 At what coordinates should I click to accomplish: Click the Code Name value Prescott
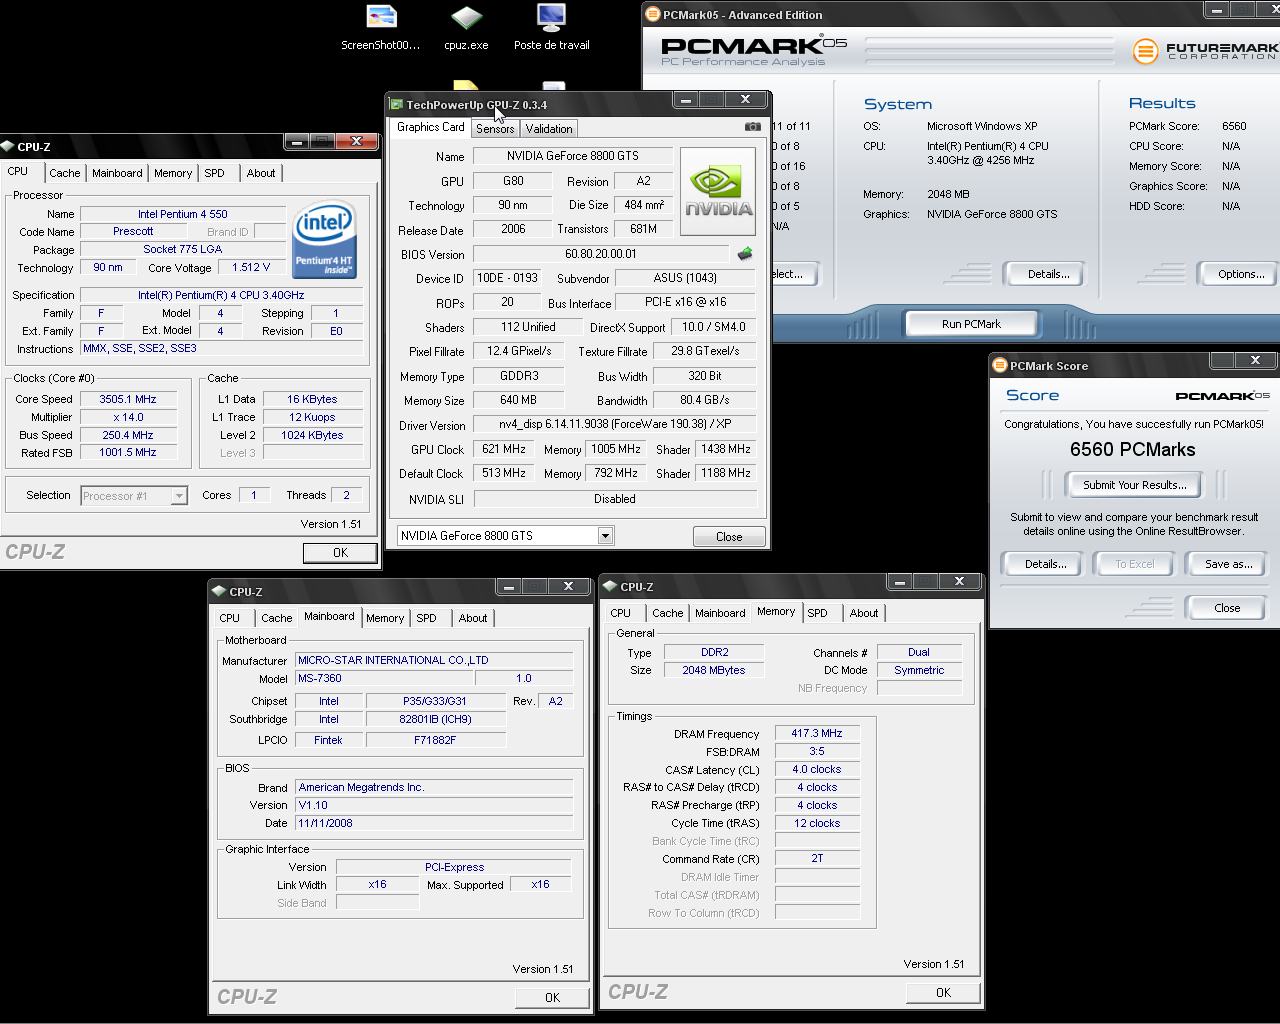click(x=133, y=231)
